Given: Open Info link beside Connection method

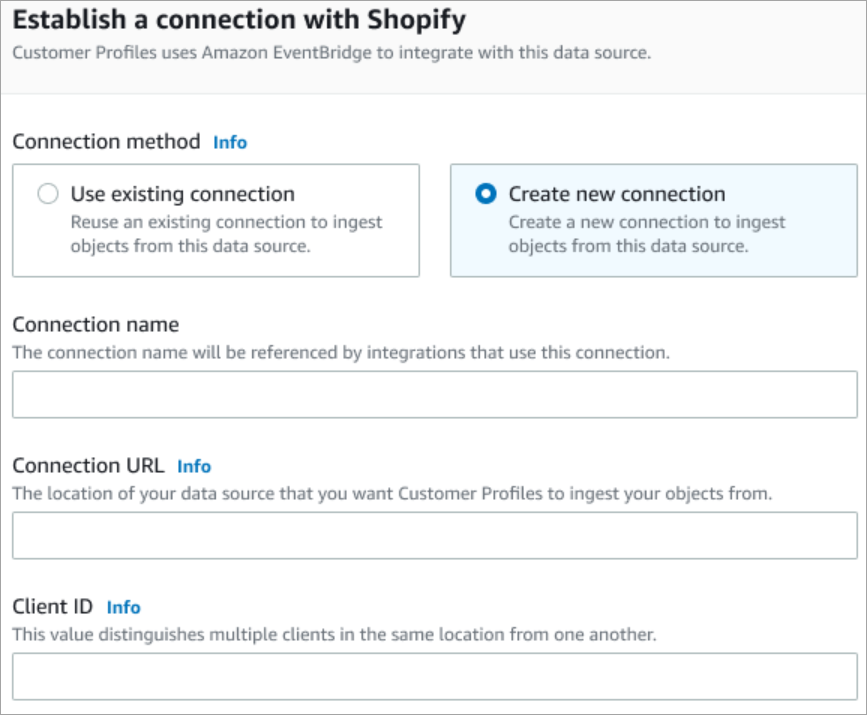Looking at the screenshot, I should coord(230,142).
